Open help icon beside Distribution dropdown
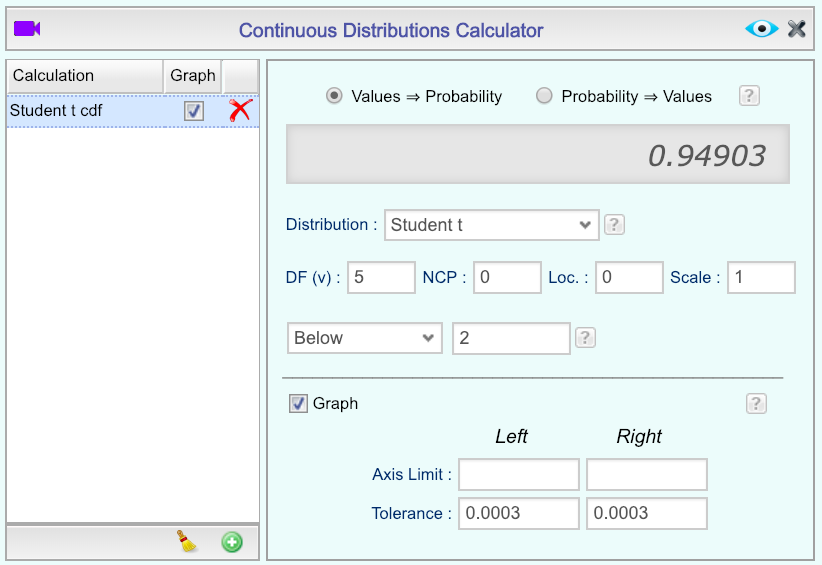Screen dimensions: 822x565 (x=615, y=225)
